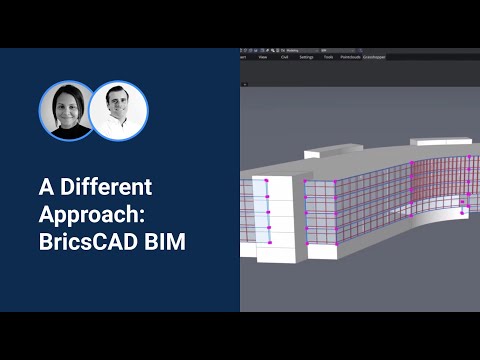Open the Civil ribbon tab
The image size is (480, 360).
284,57
